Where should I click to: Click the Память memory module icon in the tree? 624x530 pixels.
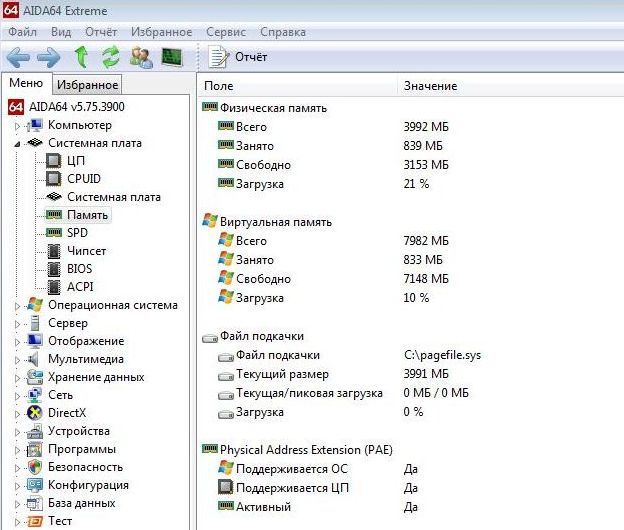(x=54, y=215)
